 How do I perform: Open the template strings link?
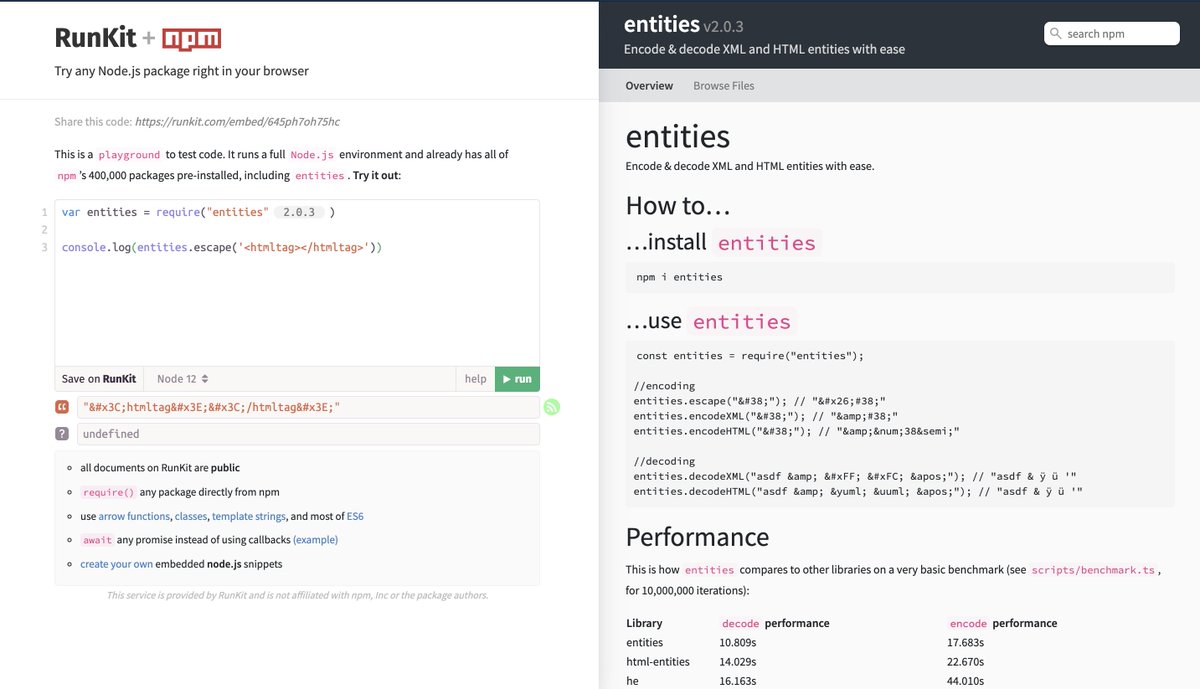pos(248,516)
